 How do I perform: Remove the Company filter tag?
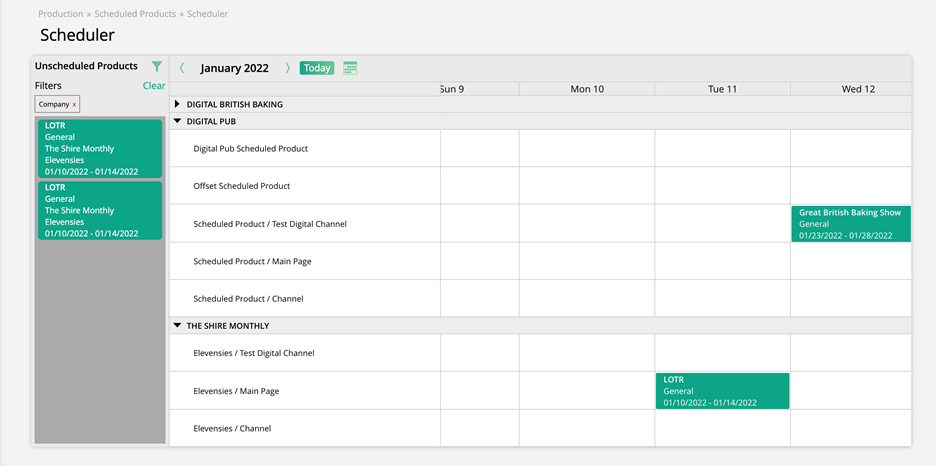(x=74, y=104)
